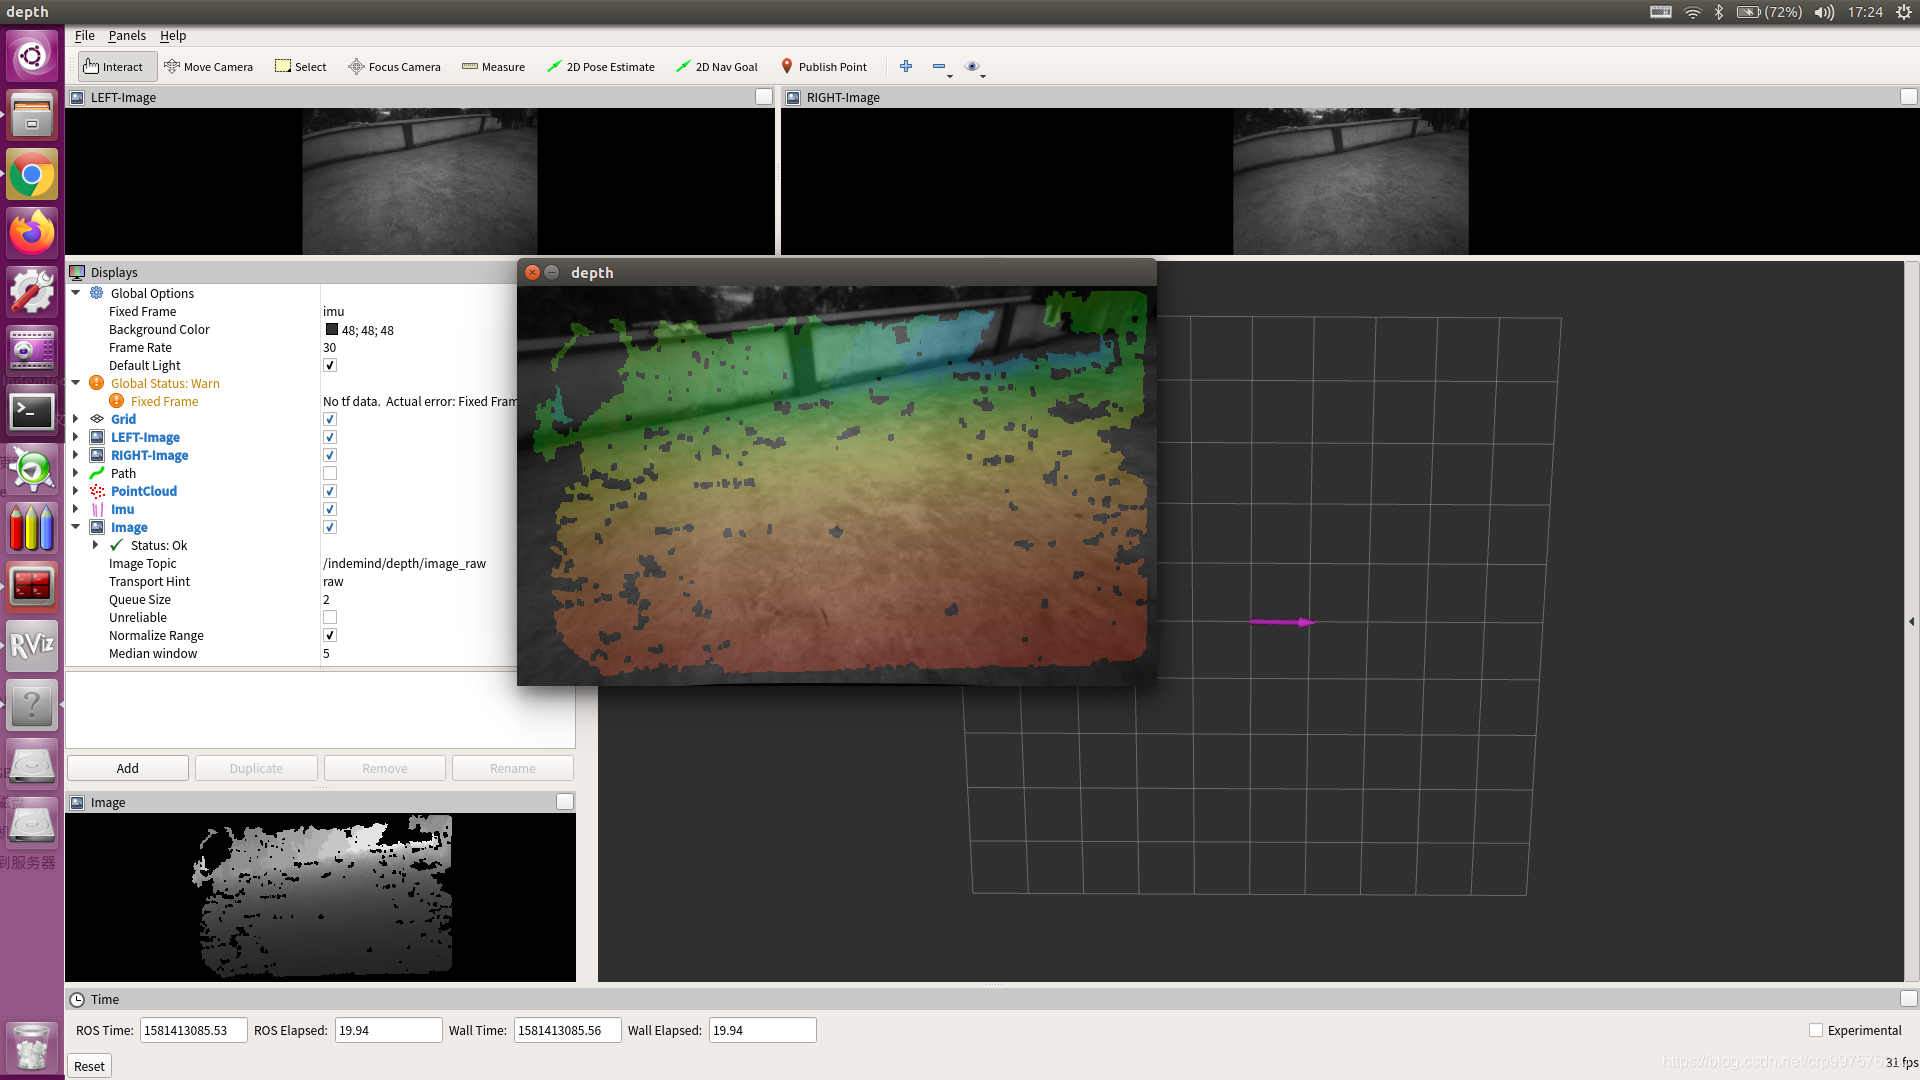Launch Google Chrome from dock

32,175
